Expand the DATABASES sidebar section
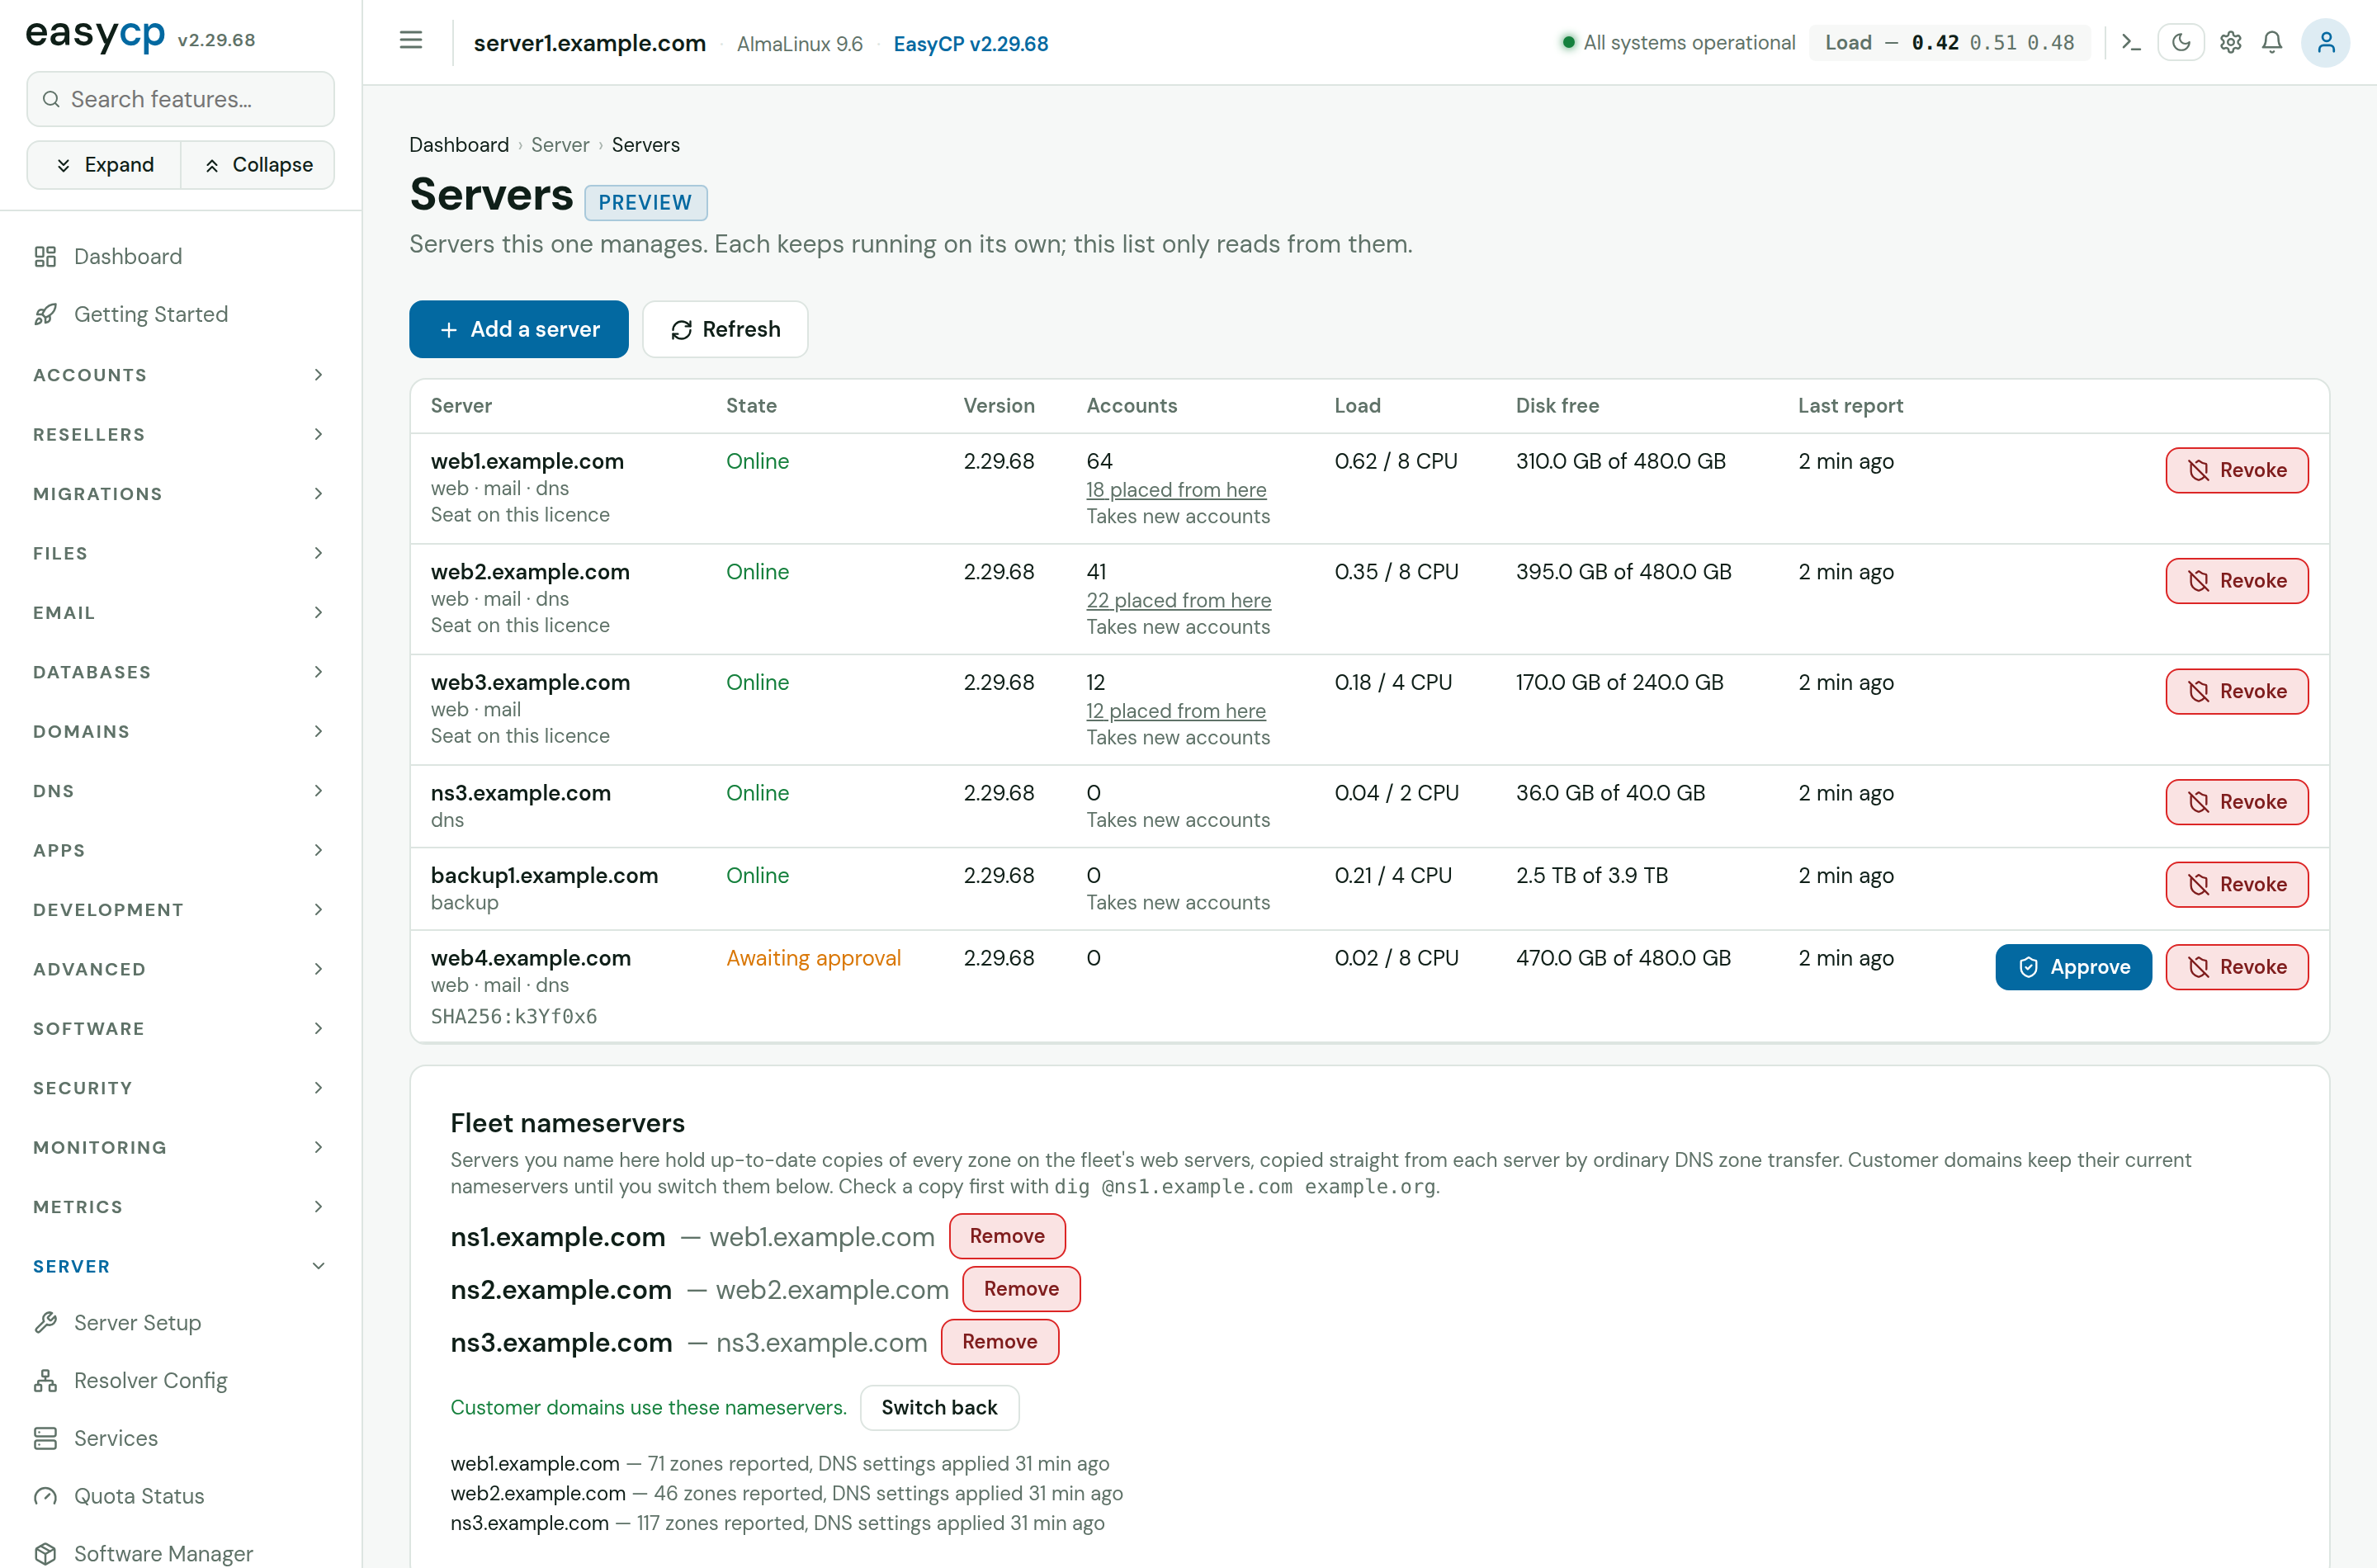2377x1568 pixels. pyautogui.click(x=180, y=672)
